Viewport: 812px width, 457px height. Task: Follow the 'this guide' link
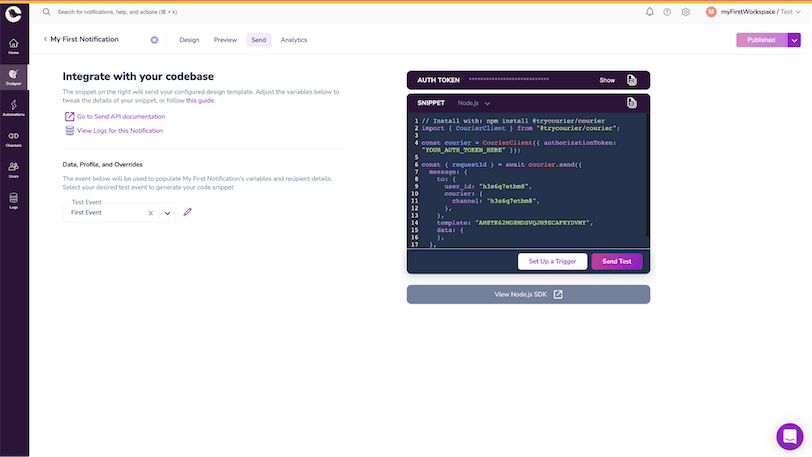(x=200, y=101)
